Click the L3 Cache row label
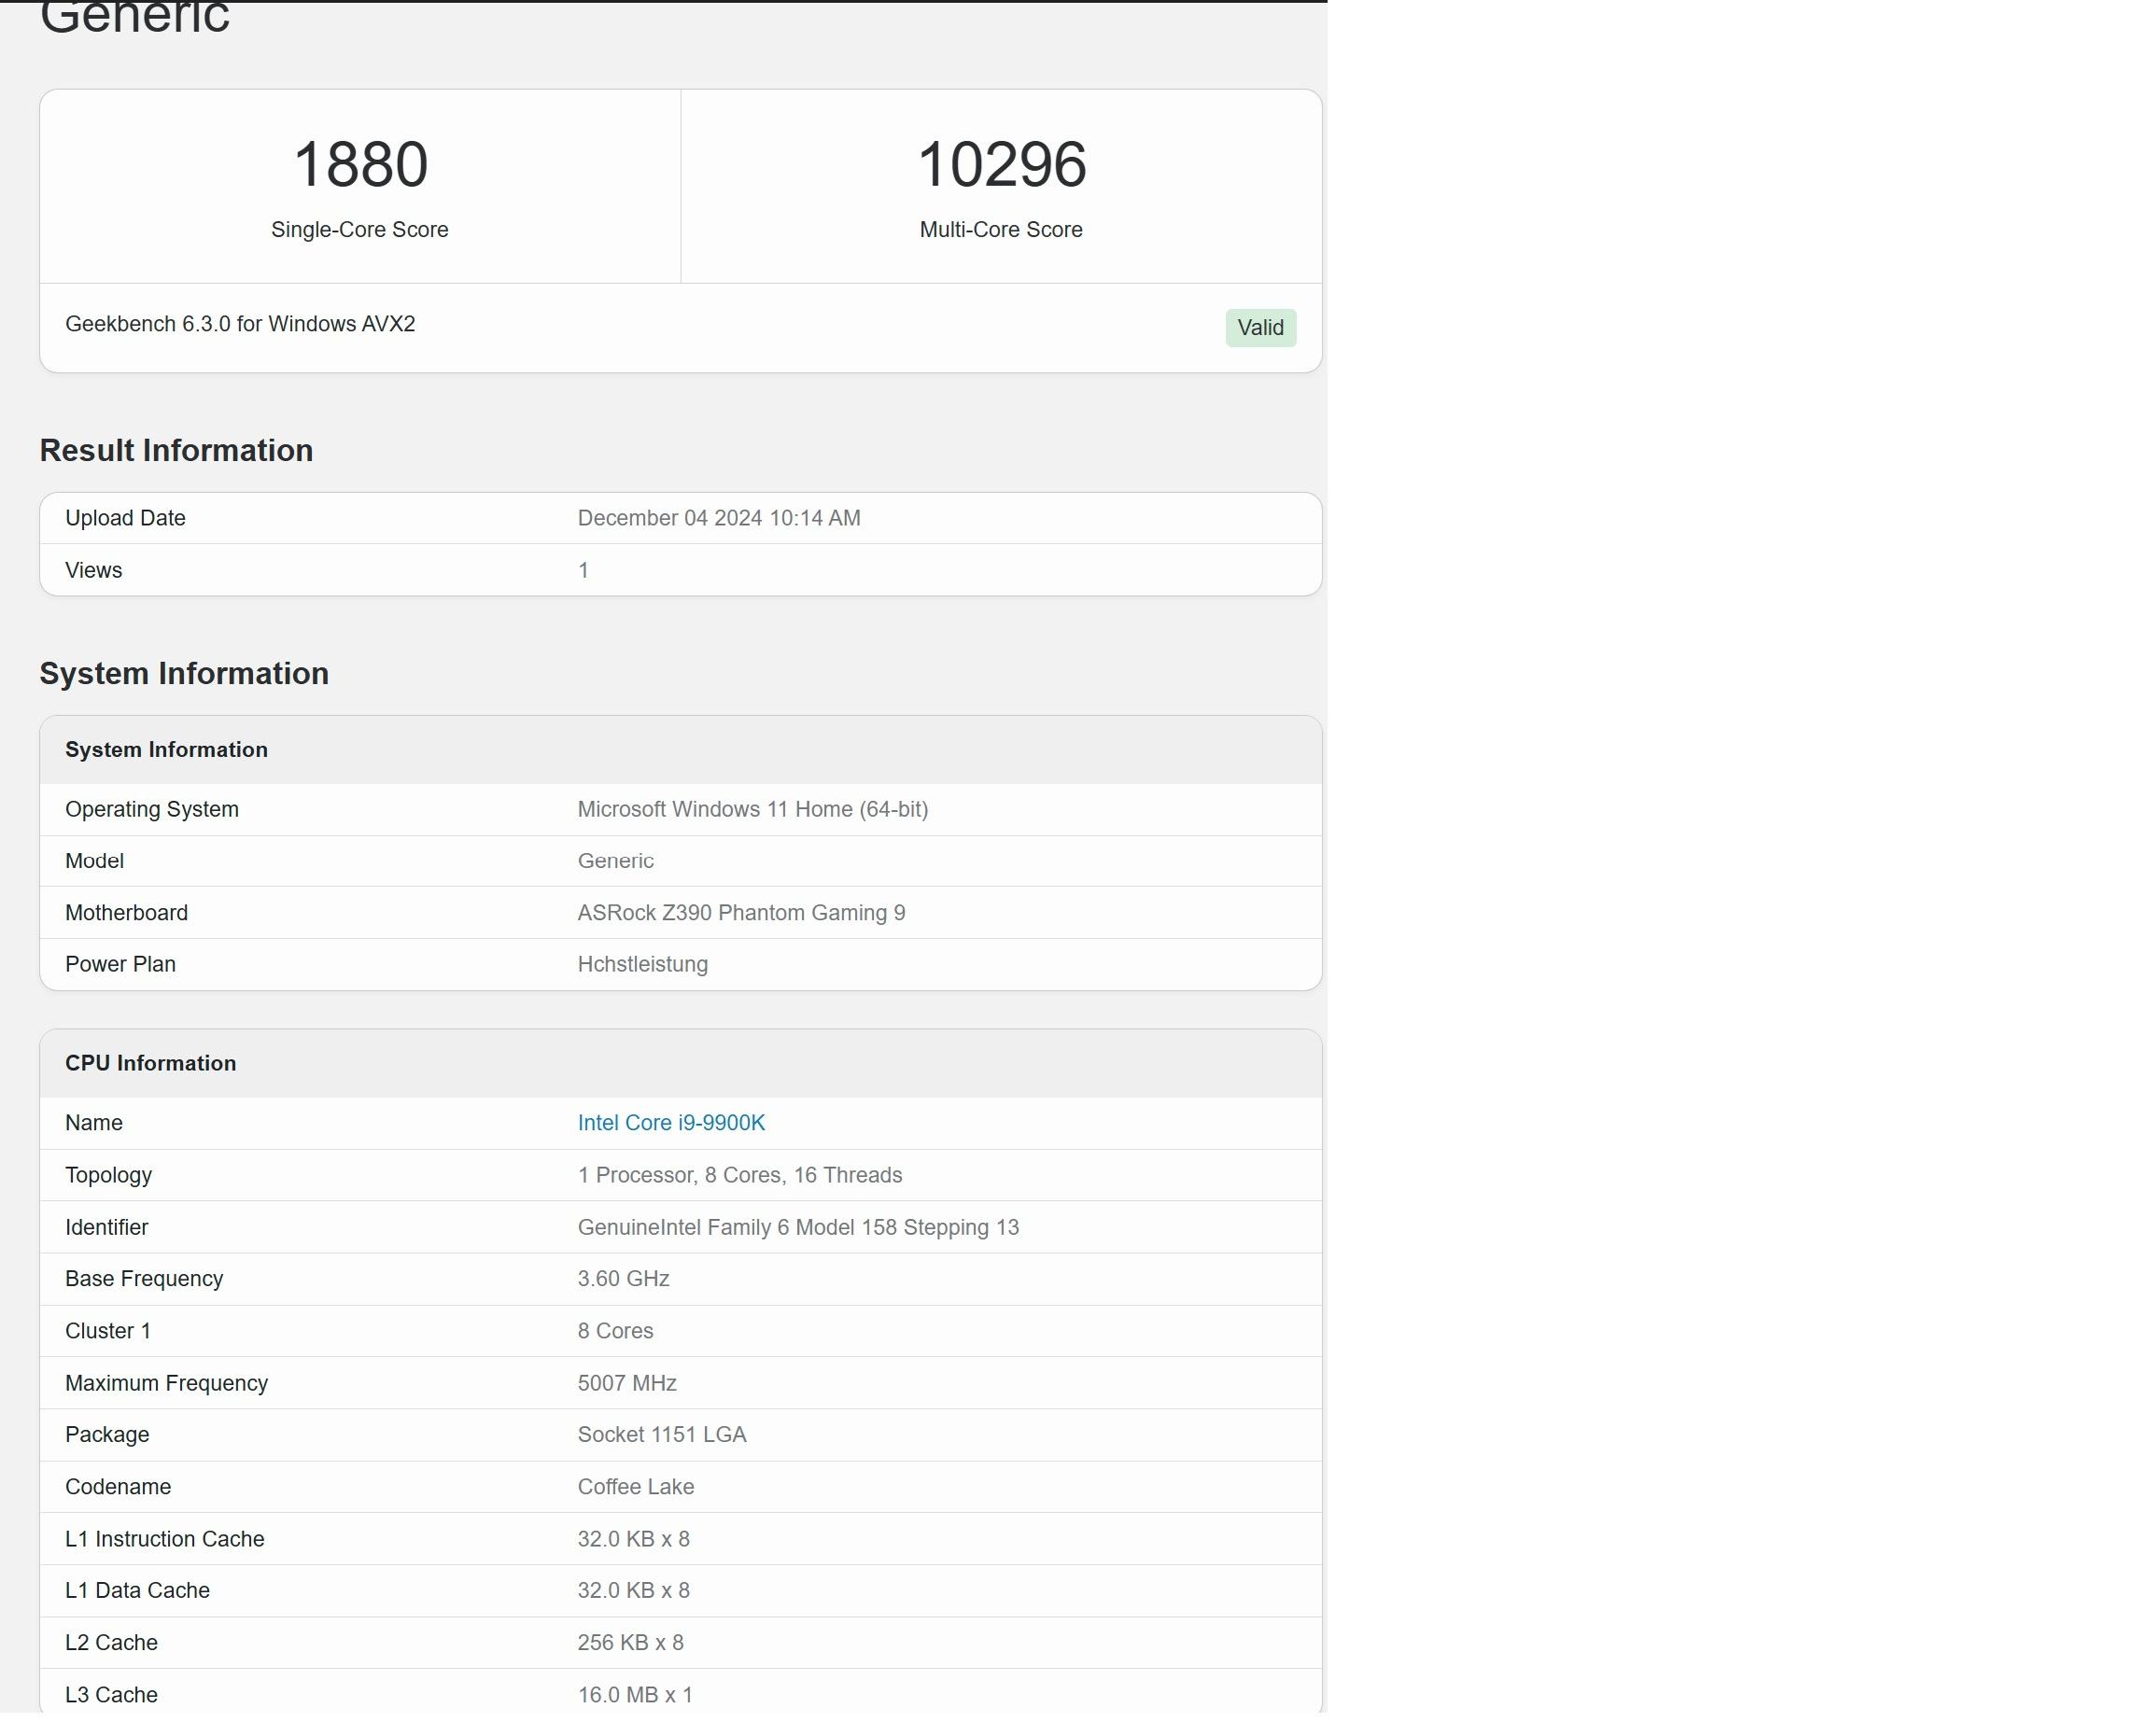2151x1736 pixels. (x=111, y=1695)
